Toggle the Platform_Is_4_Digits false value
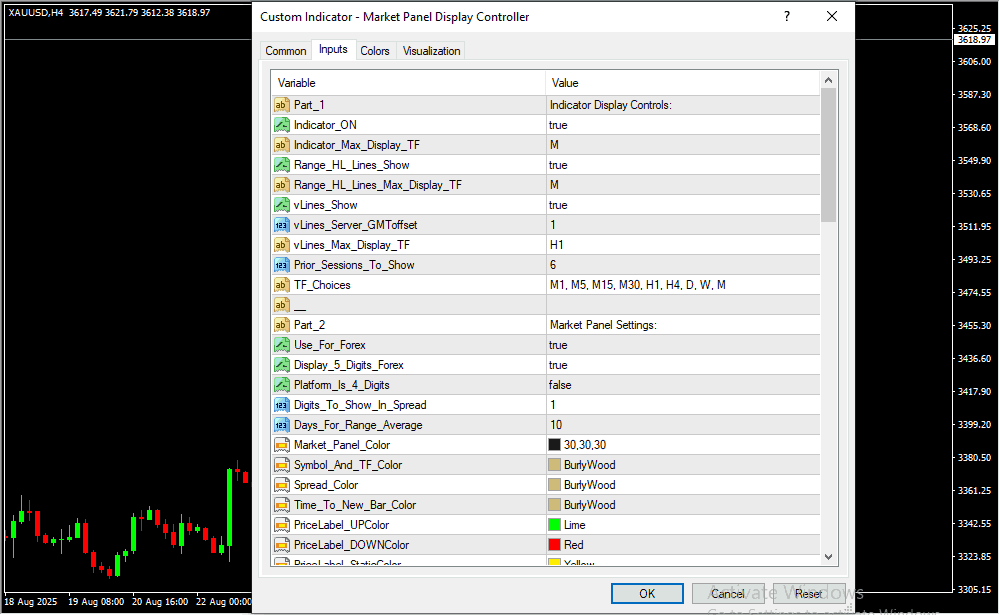This screenshot has width=1000, height=615. pyautogui.click(x=682, y=385)
